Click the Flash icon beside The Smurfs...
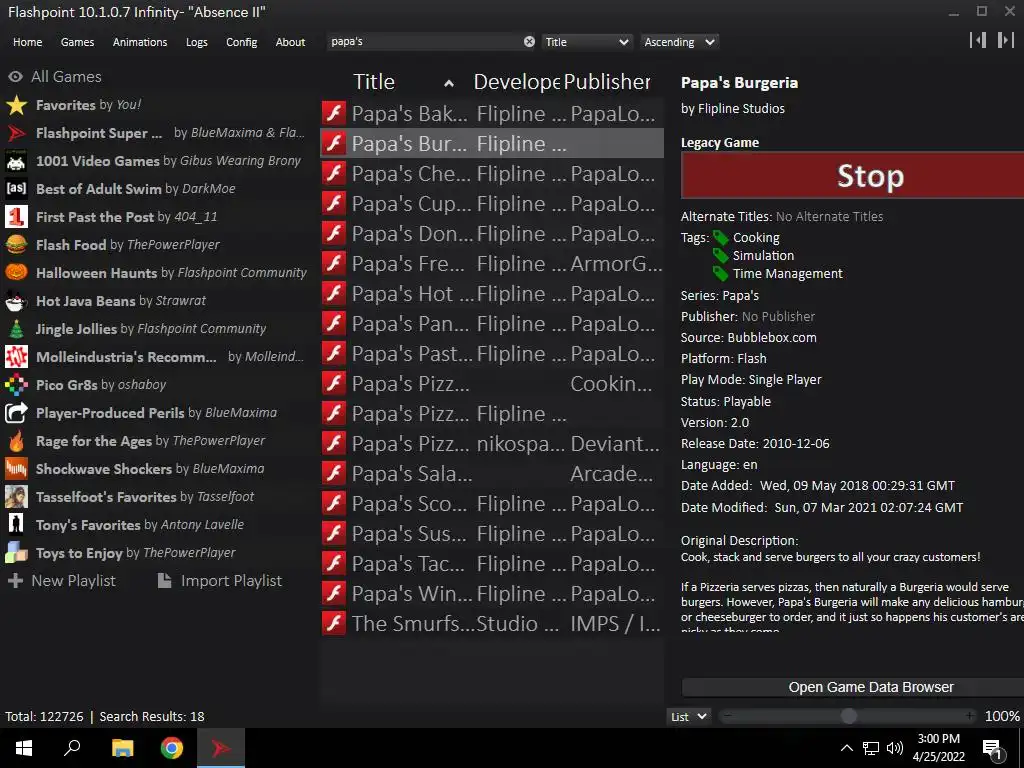Screen dimensions: 1024x768 tap(334, 623)
